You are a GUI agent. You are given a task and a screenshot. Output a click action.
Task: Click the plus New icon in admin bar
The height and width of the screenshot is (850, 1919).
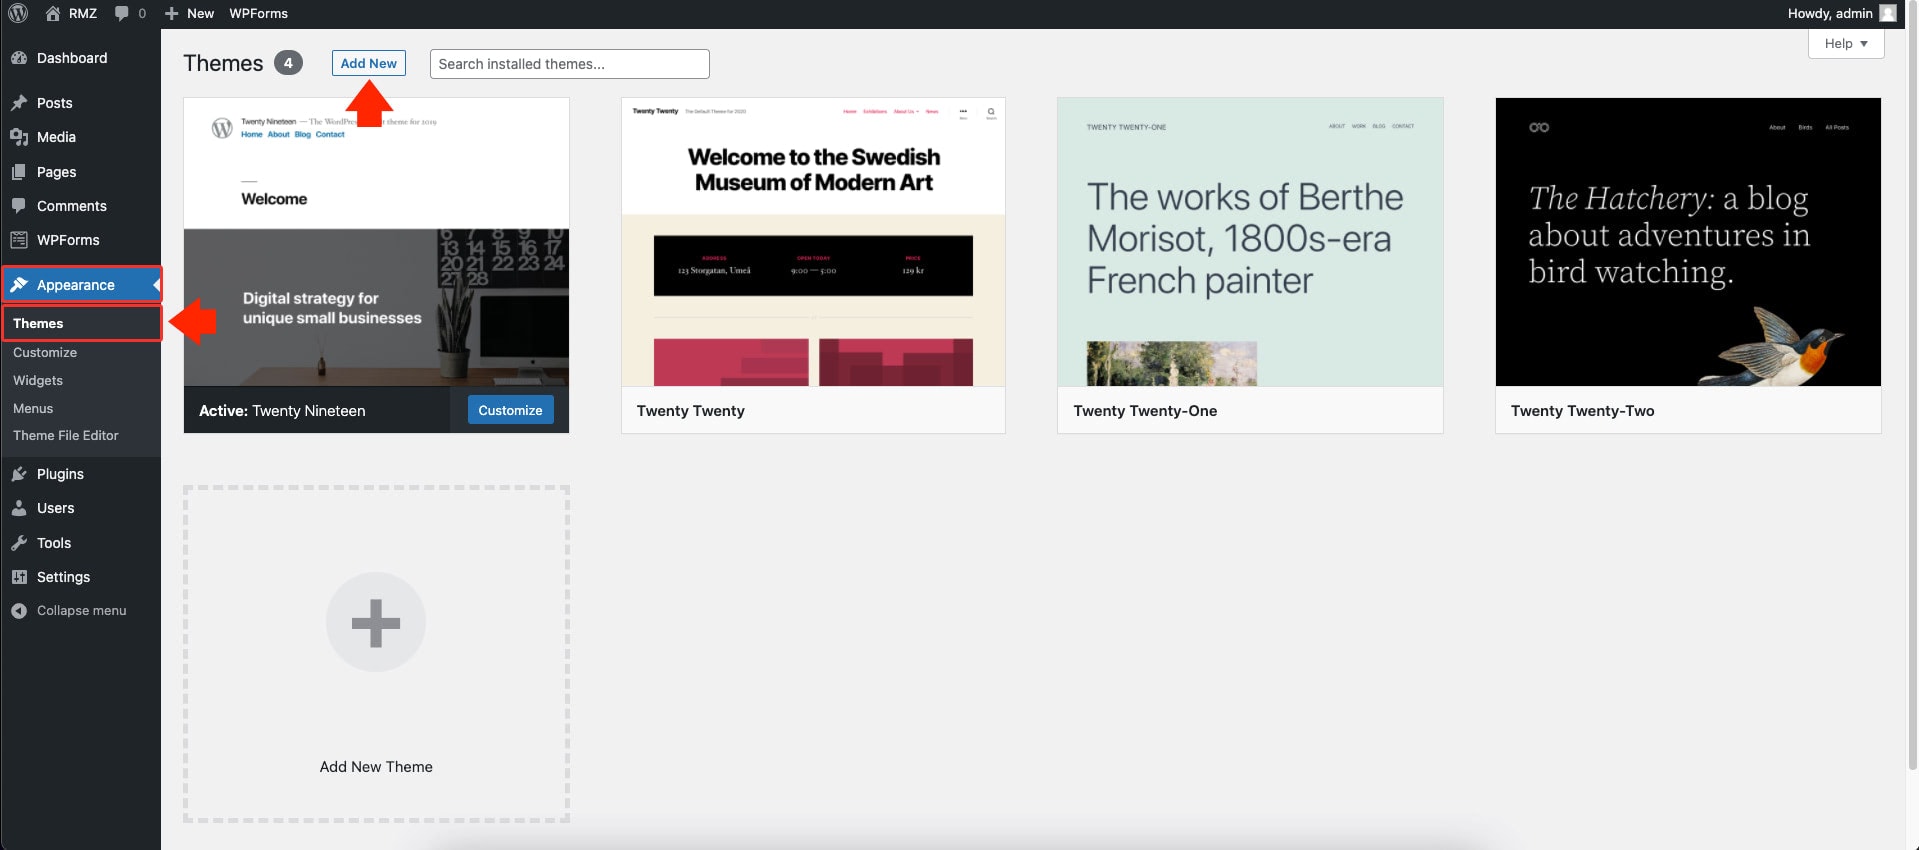172,13
